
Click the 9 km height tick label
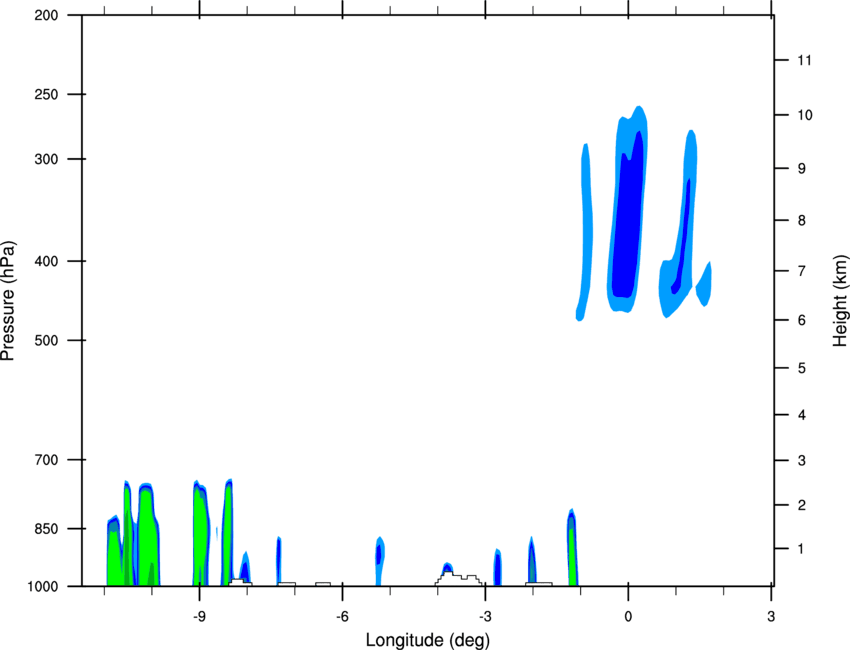tap(802, 169)
